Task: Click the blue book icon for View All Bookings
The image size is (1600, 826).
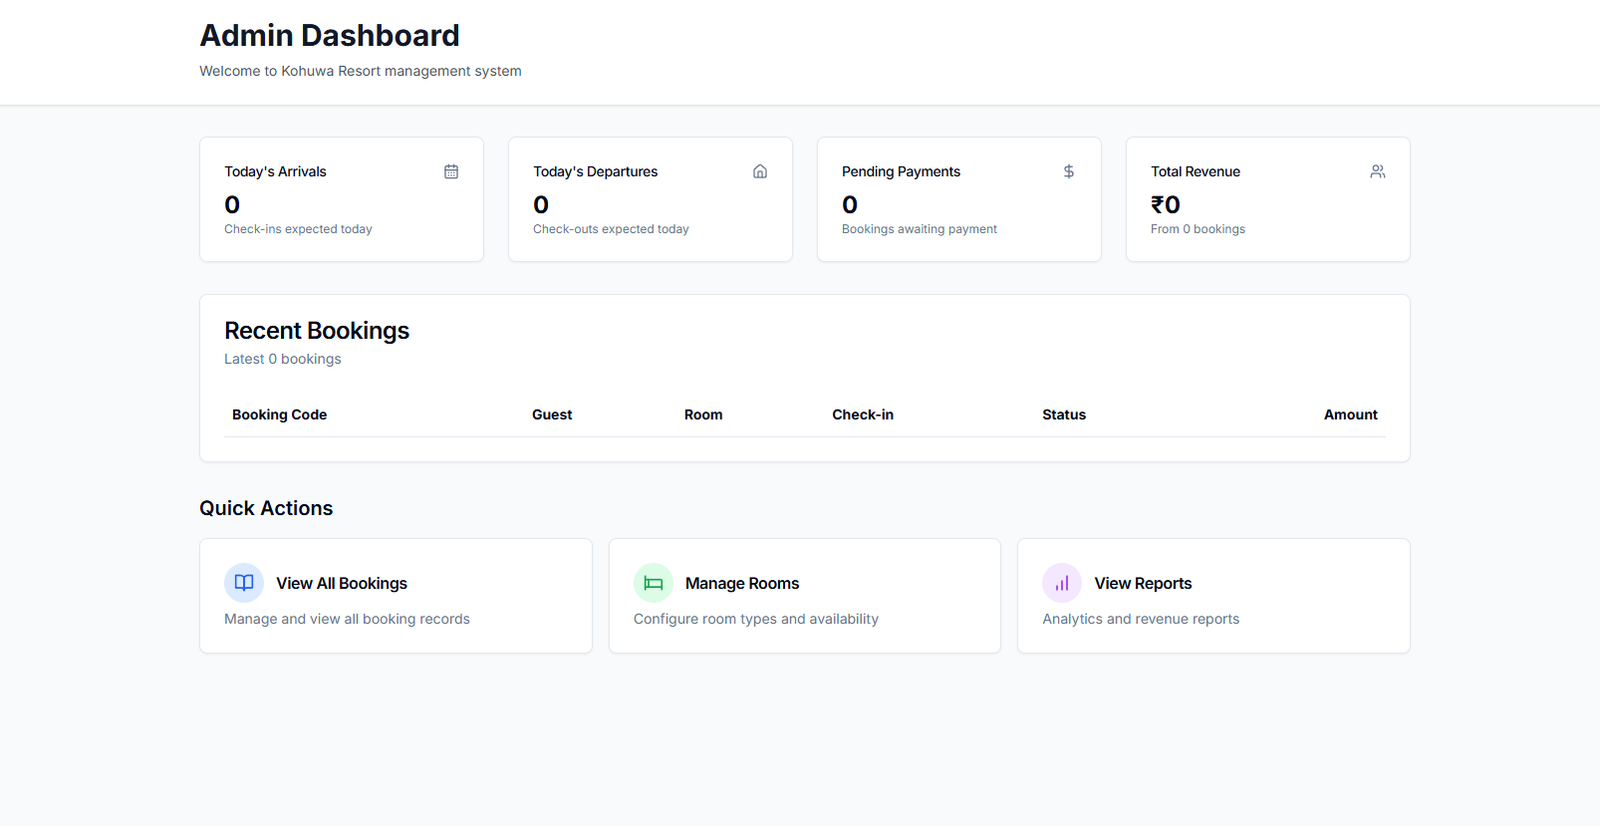Action: 244,583
